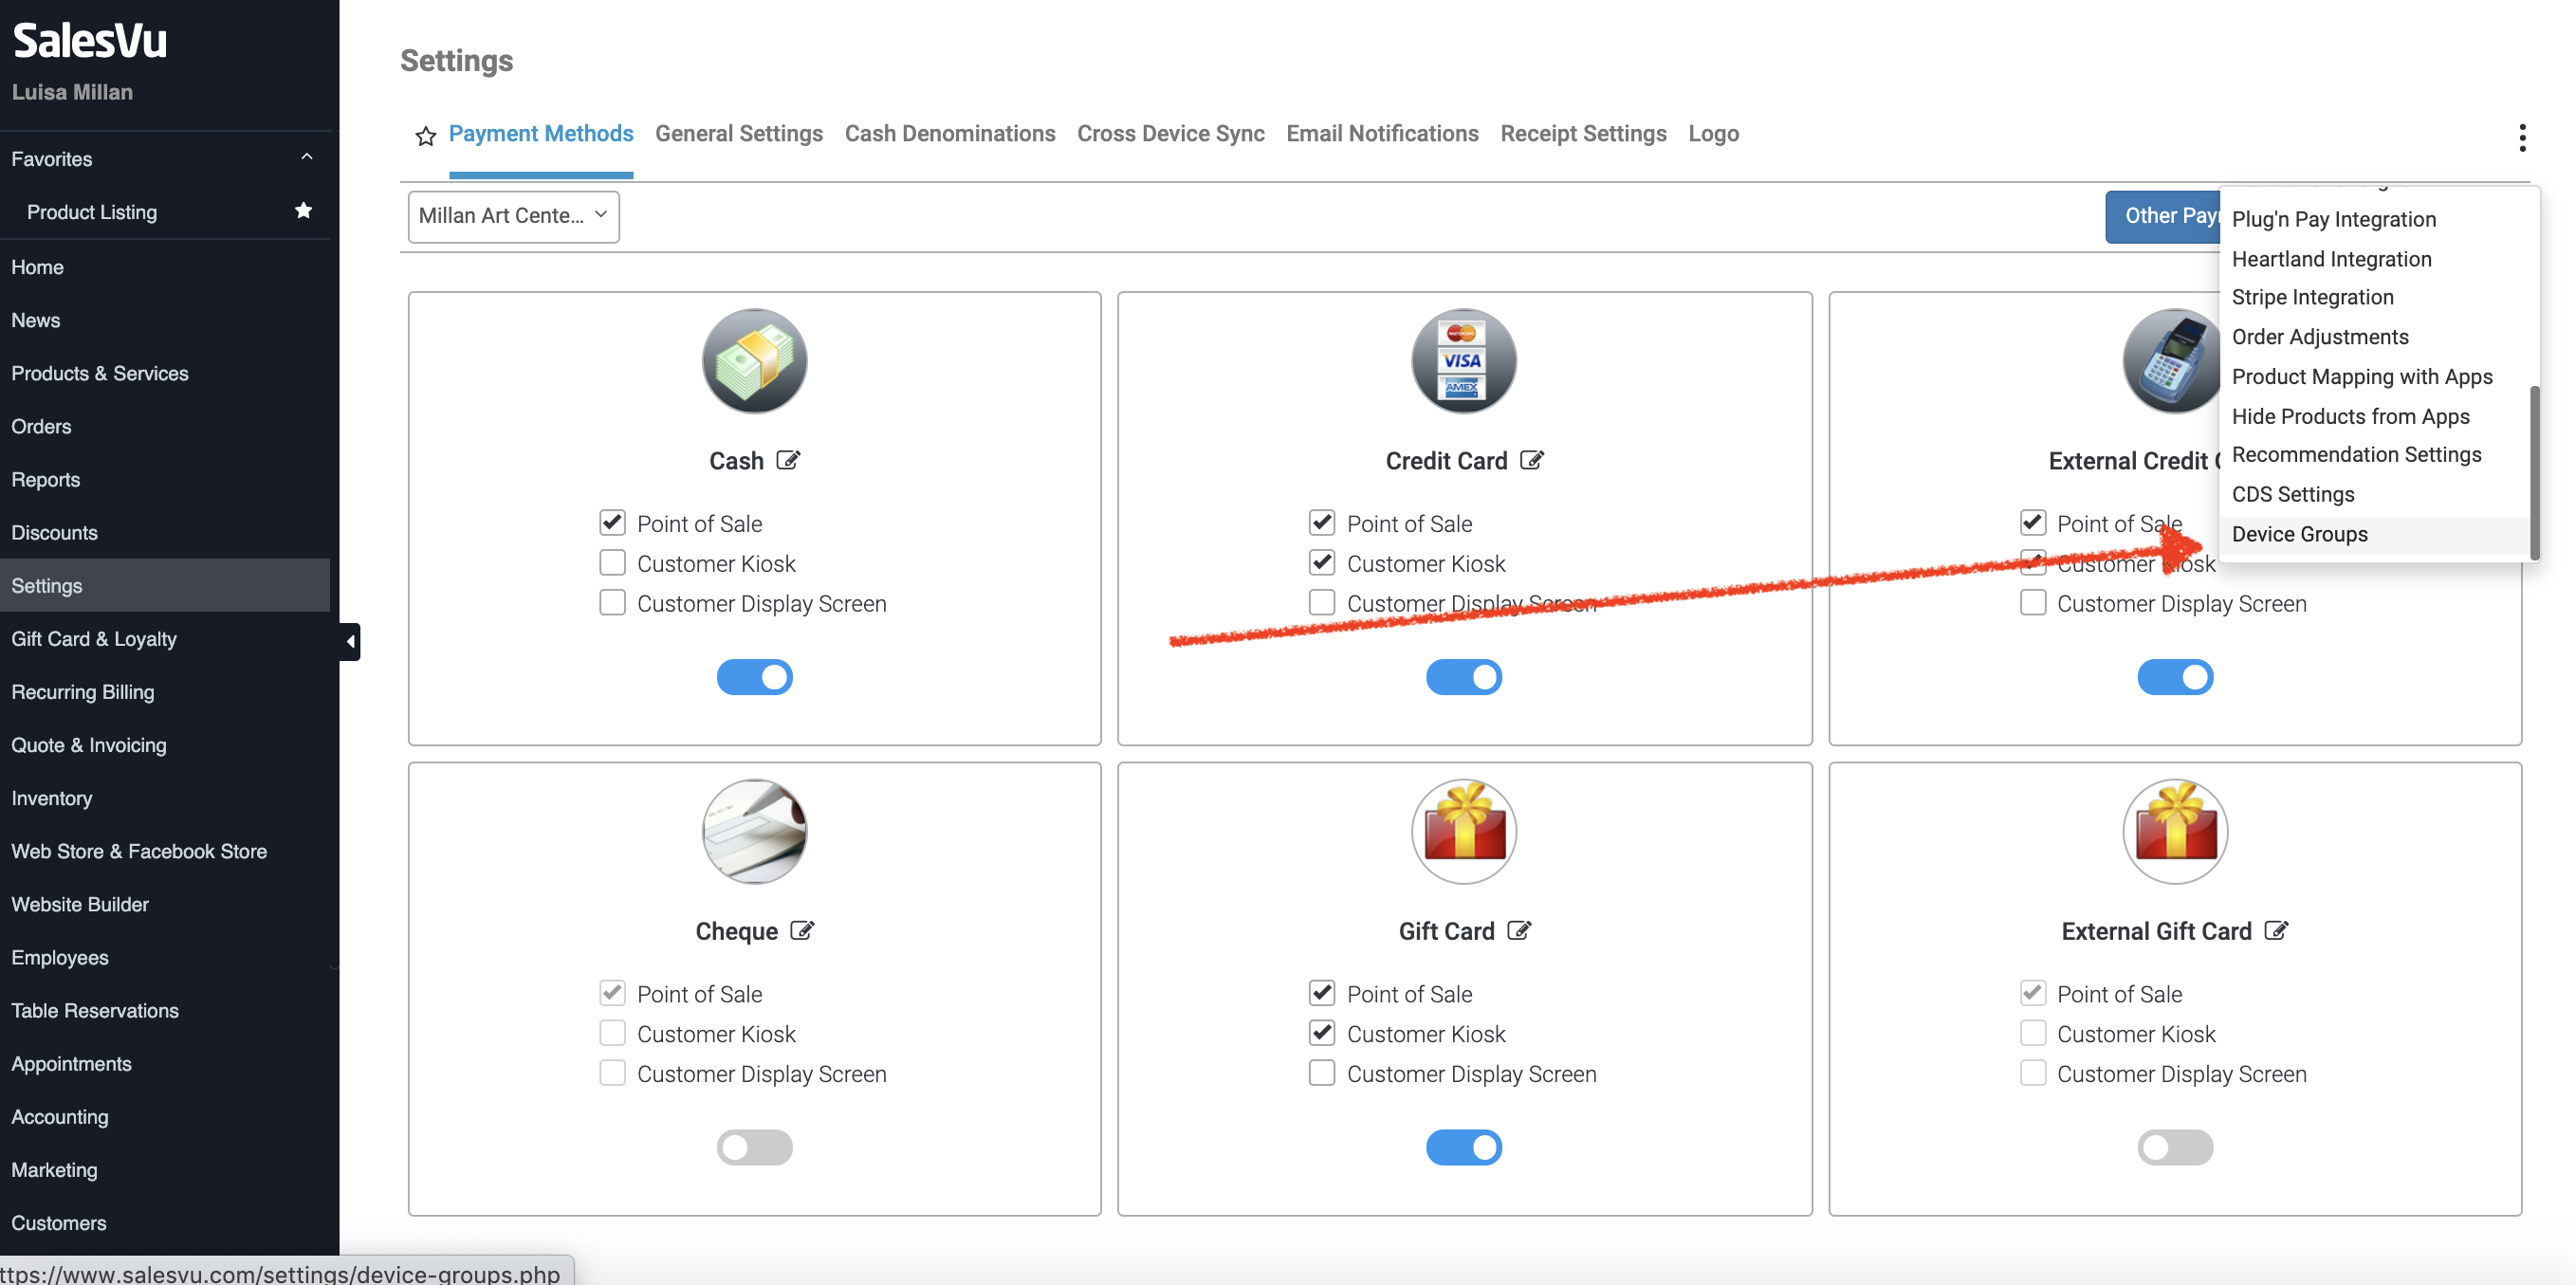Collapse the sidebar with the arrow handle
Image resolution: width=2576 pixels, height=1285 pixels.
click(x=350, y=641)
